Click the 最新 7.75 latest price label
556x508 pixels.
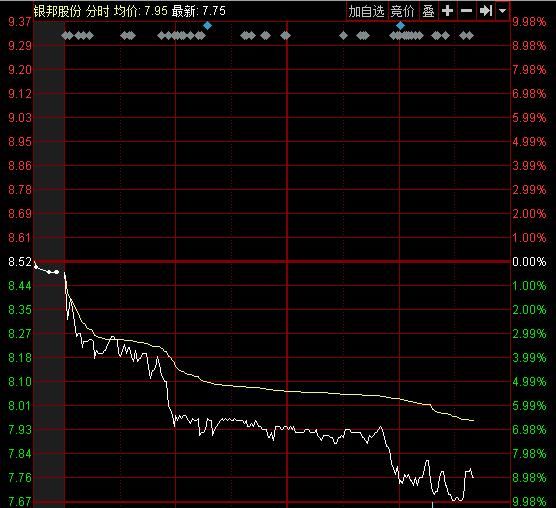199,11
